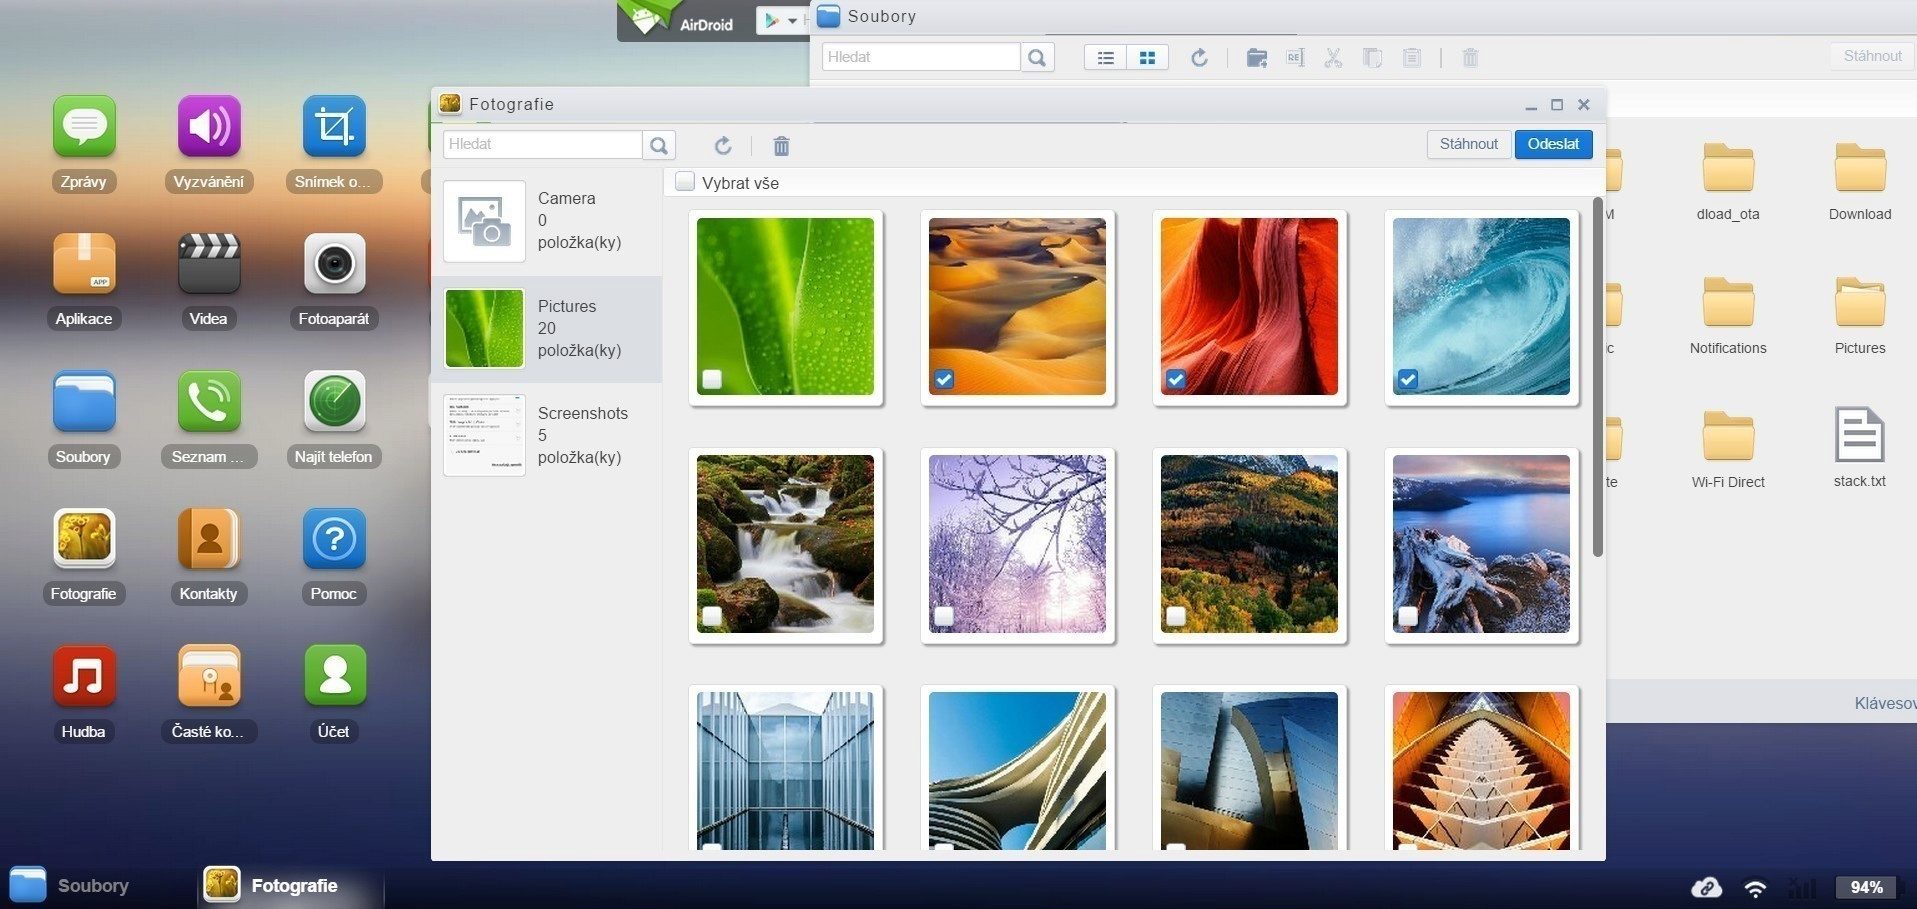The image size is (1917, 909).
Task: Open the Notifications folder in Soubory
Action: pyautogui.click(x=1728, y=316)
